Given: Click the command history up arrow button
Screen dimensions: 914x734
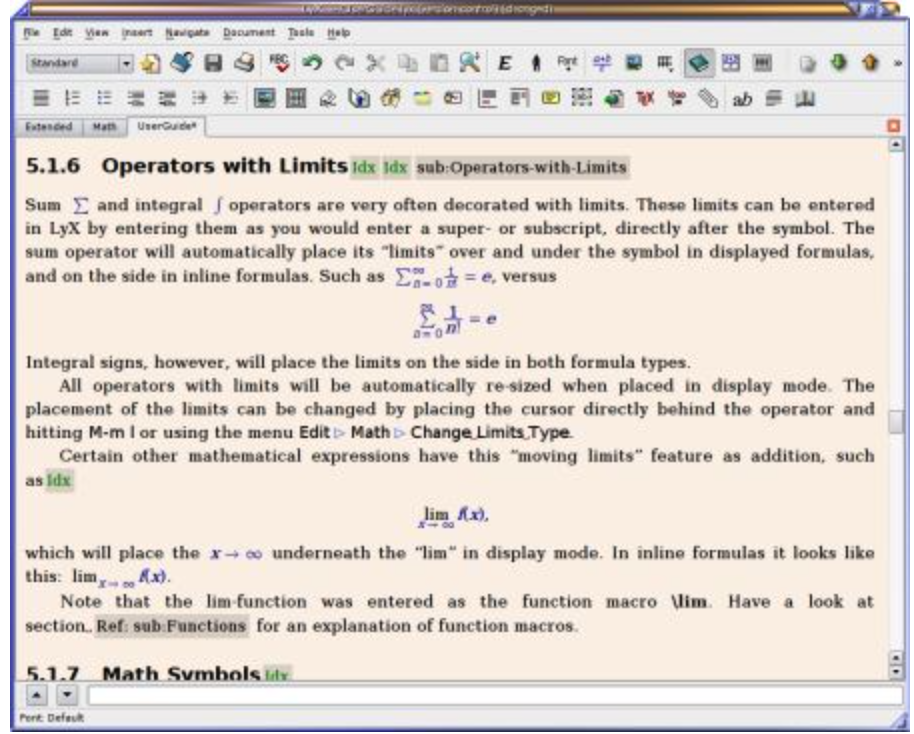Looking at the screenshot, I should point(36,695).
